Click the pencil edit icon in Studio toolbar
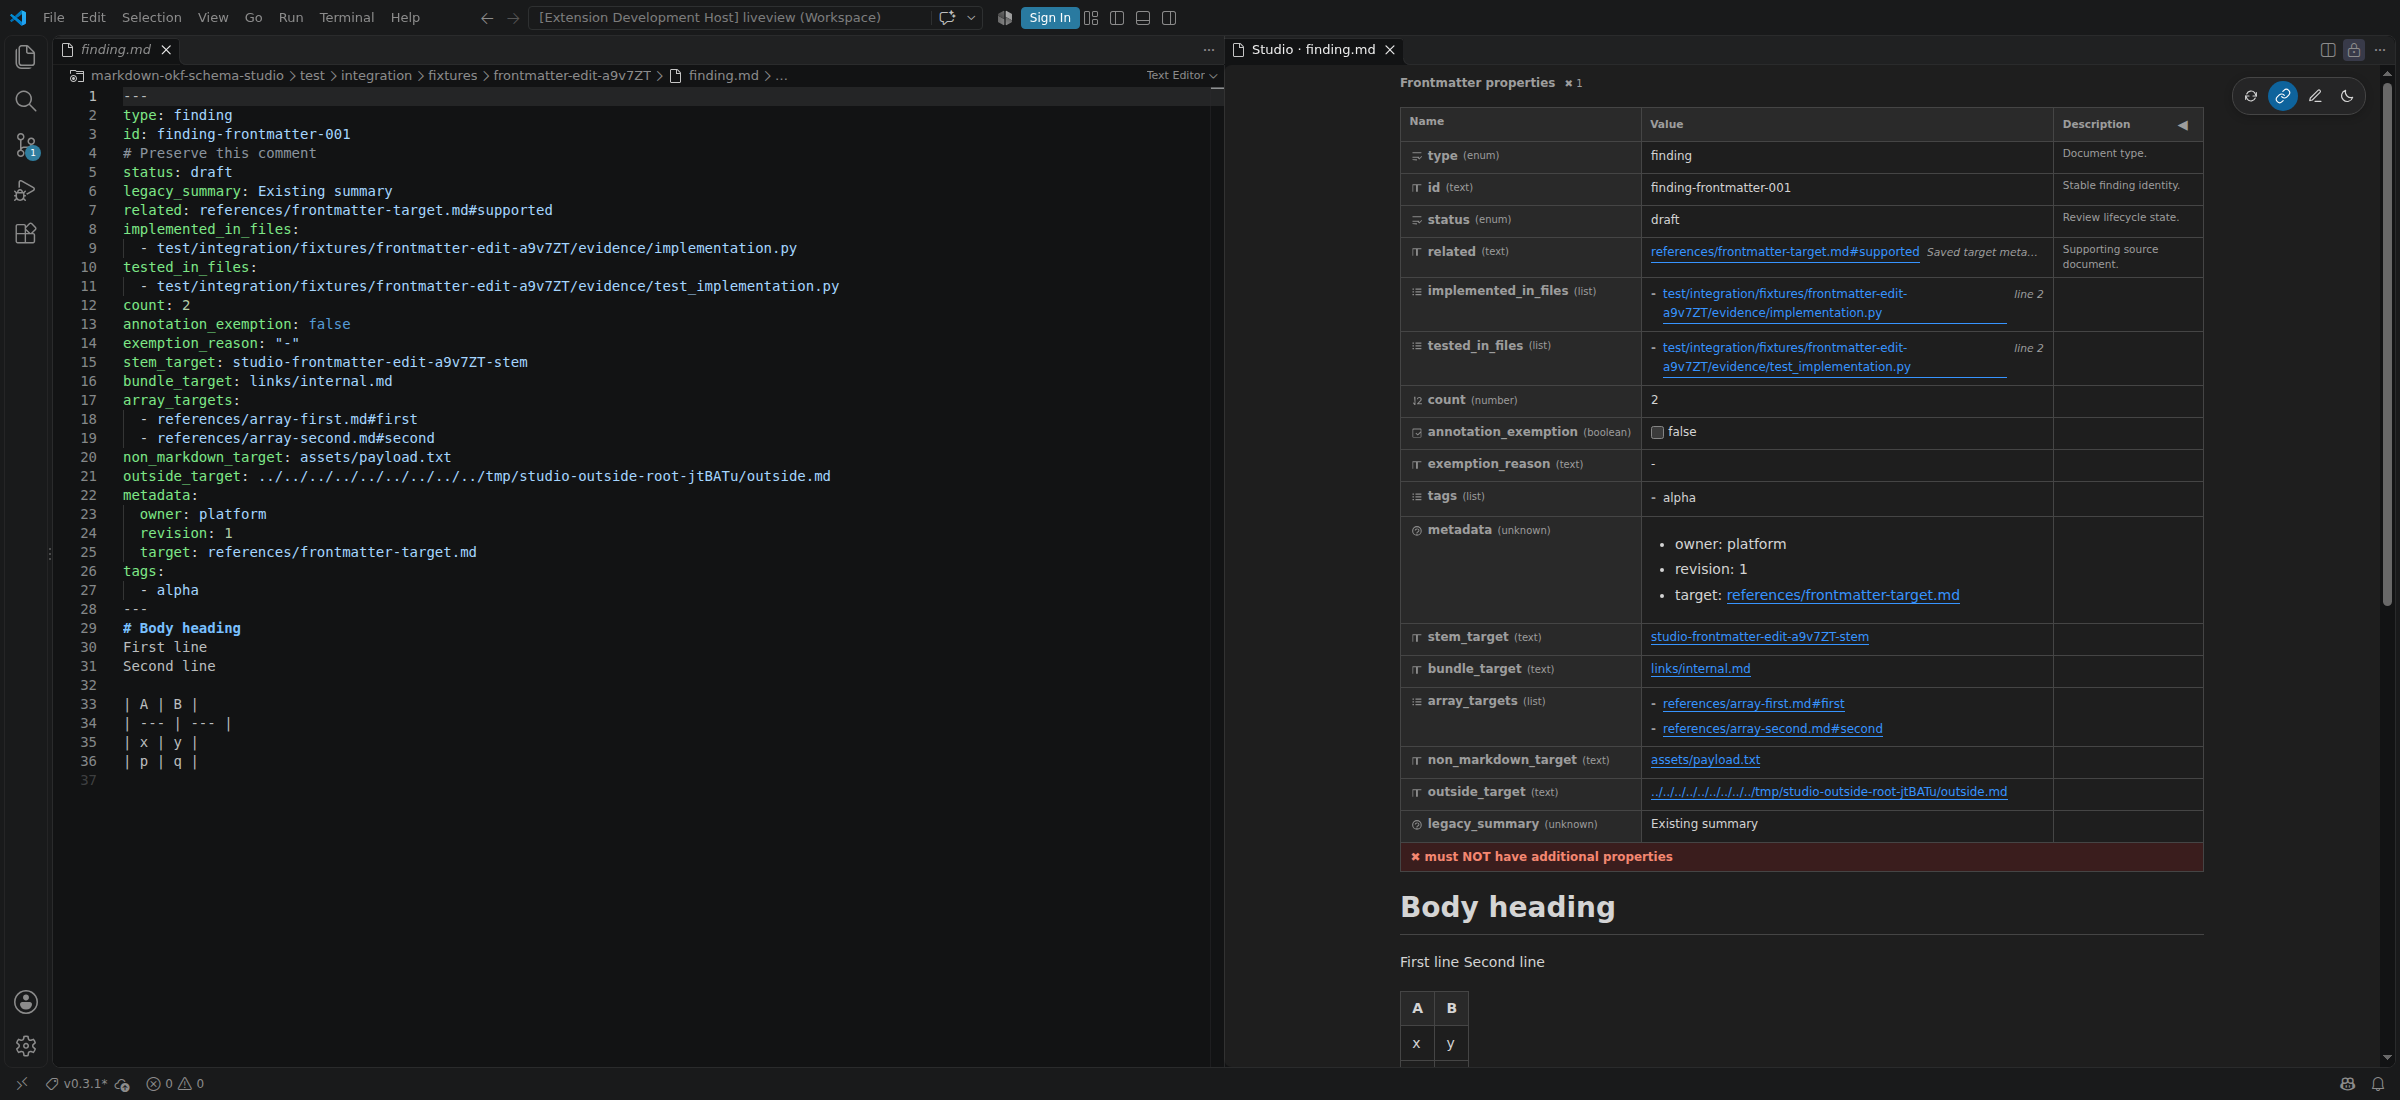Image resolution: width=2400 pixels, height=1100 pixels. pyautogui.click(x=2315, y=96)
